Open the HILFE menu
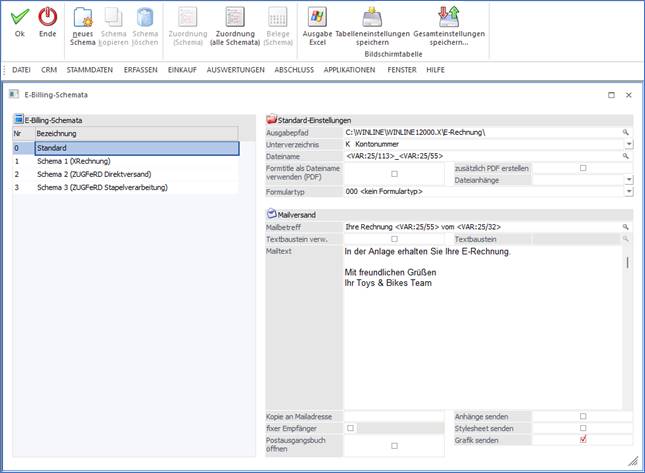This screenshot has height=473, width=645. pos(435,70)
